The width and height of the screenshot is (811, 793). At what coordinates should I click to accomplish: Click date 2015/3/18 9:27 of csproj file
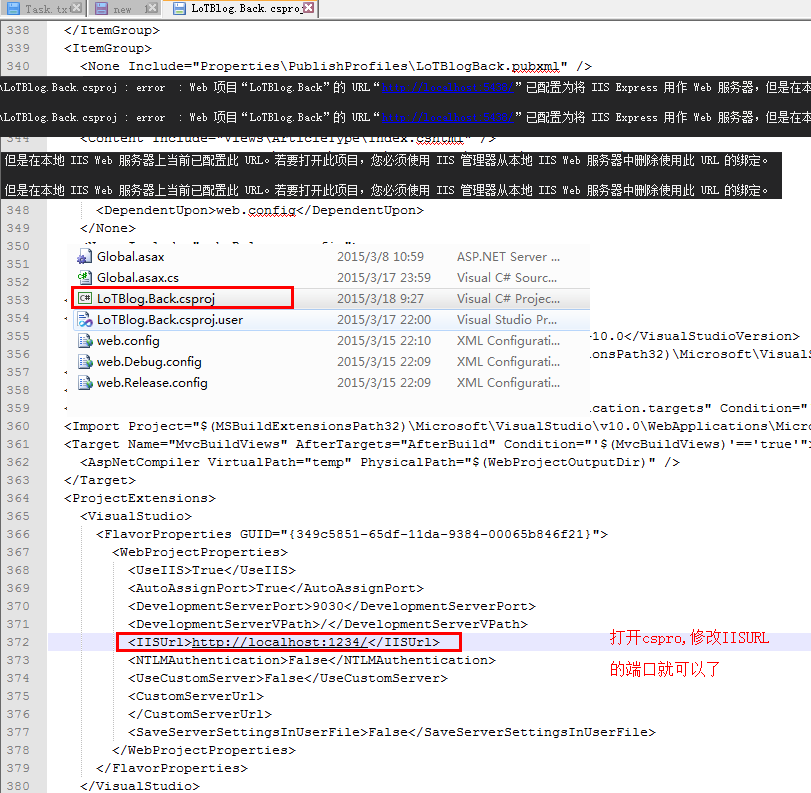pos(380,298)
